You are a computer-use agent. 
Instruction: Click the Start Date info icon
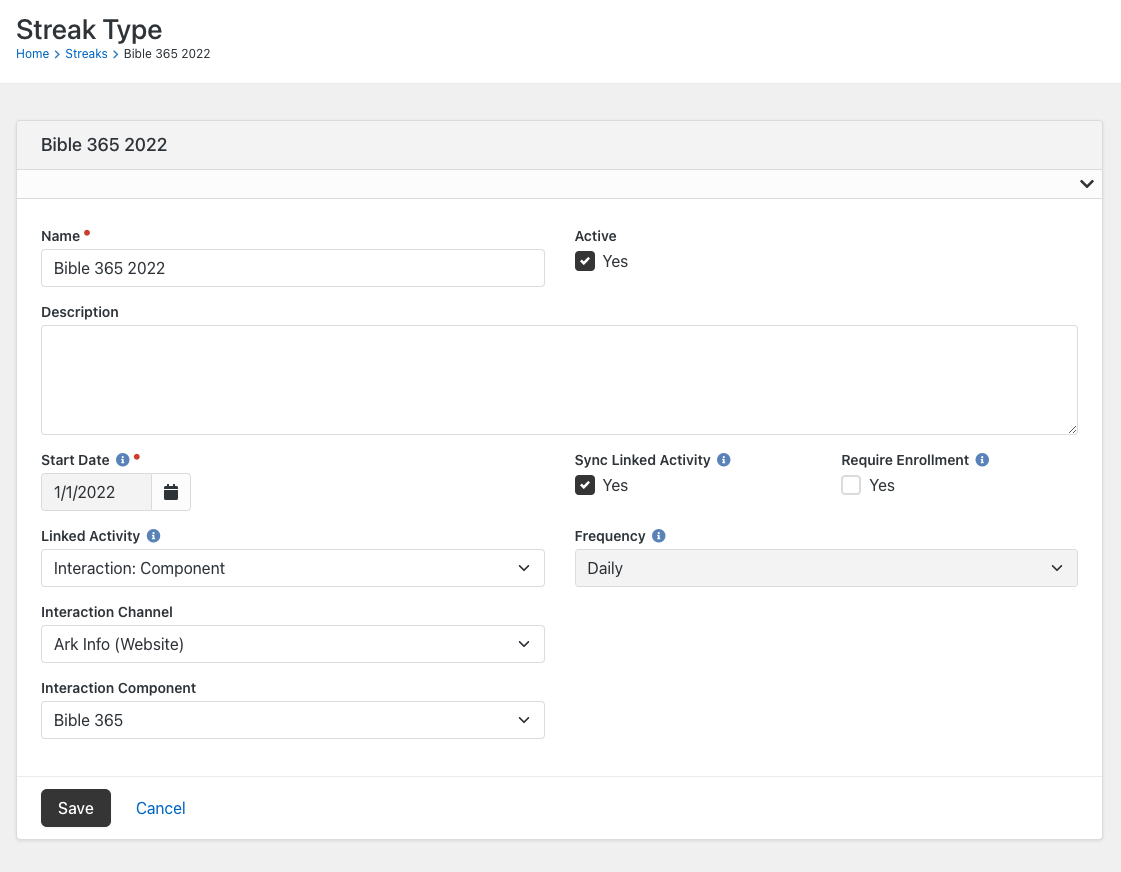click(x=123, y=460)
